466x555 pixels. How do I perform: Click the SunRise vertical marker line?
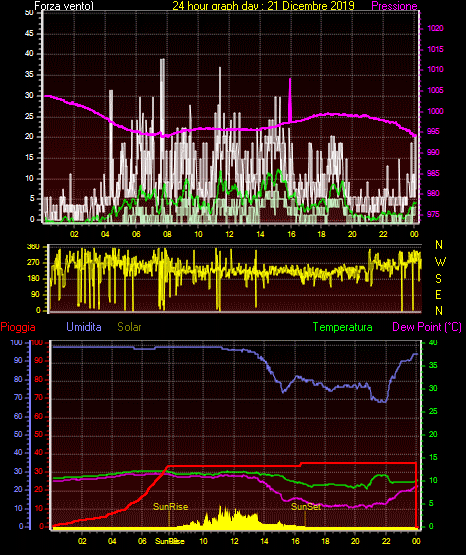(169, 519)
